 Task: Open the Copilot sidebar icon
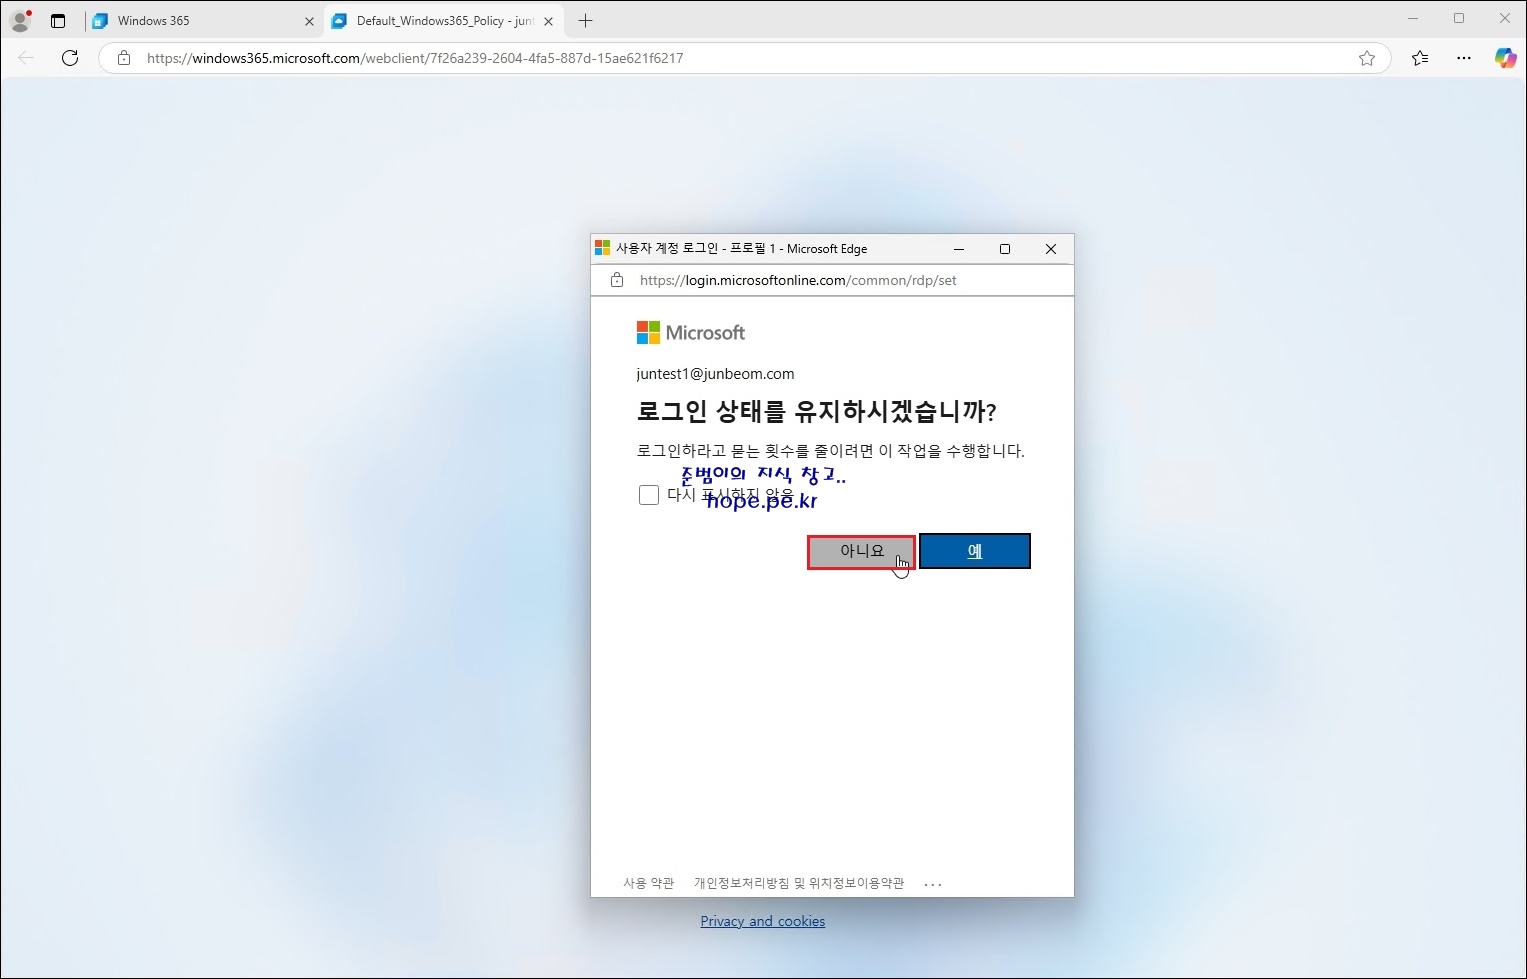(1505, 58)
